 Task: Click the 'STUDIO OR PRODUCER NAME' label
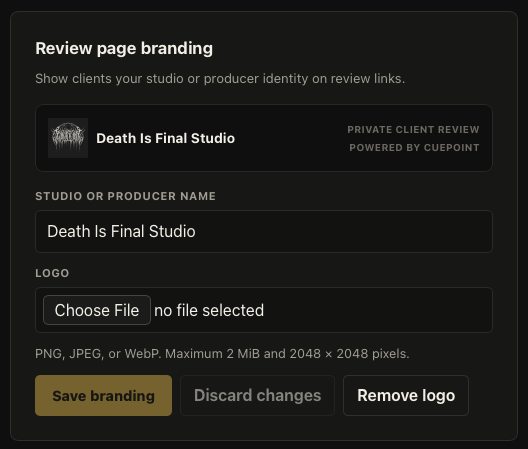[126, 196]
